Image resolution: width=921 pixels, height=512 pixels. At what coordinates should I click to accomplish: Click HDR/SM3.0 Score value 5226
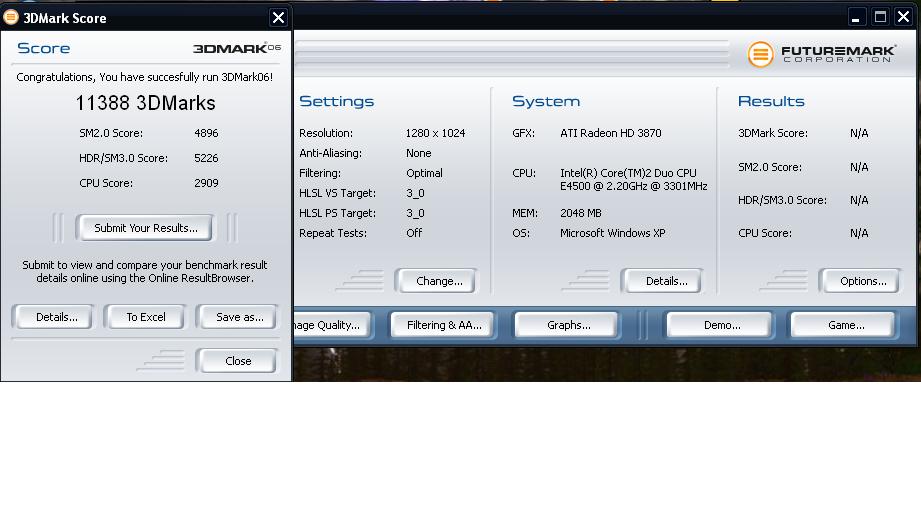[x=206, y=158]
